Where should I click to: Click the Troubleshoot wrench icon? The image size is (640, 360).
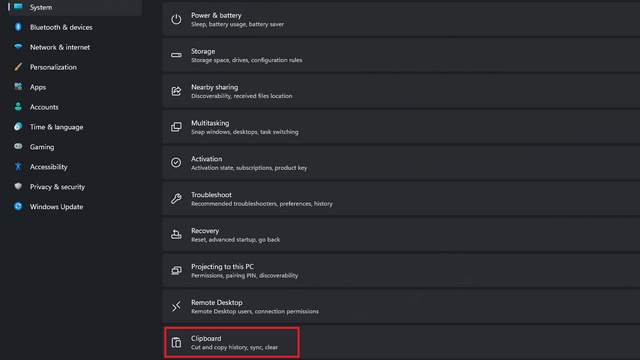point(176,199)
